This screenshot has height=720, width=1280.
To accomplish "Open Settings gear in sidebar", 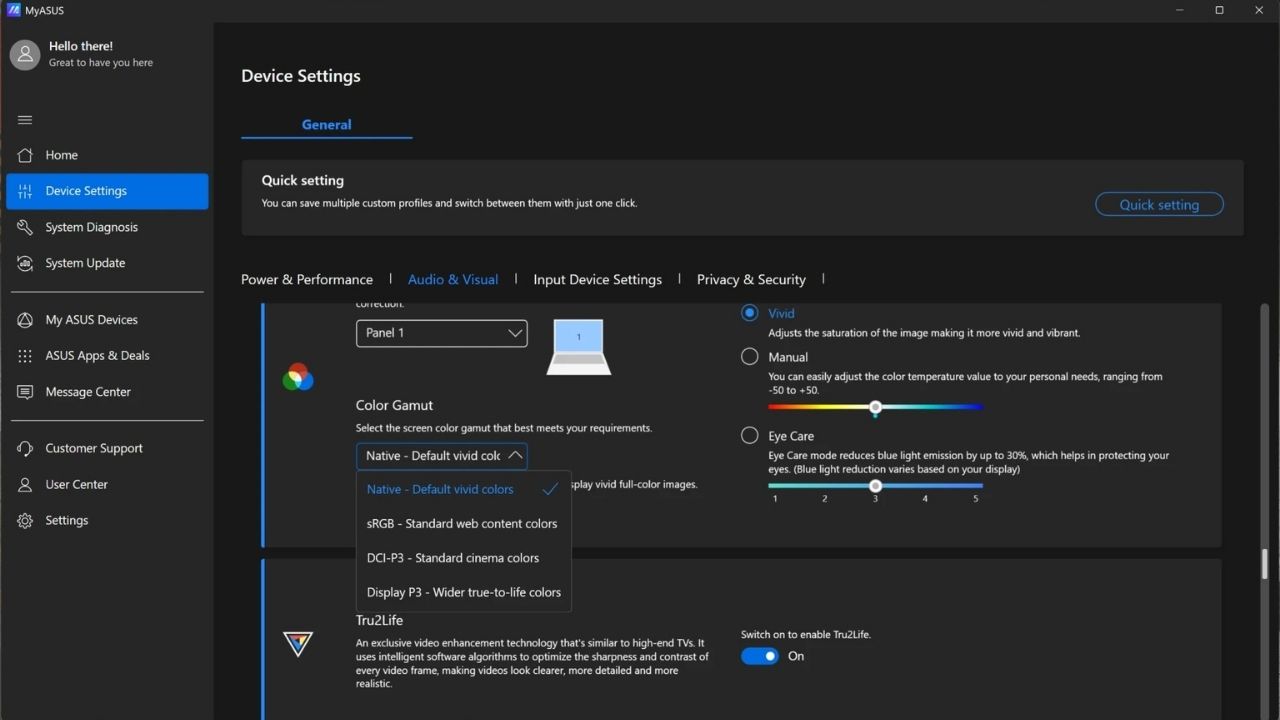I will [x=26, y=520].
